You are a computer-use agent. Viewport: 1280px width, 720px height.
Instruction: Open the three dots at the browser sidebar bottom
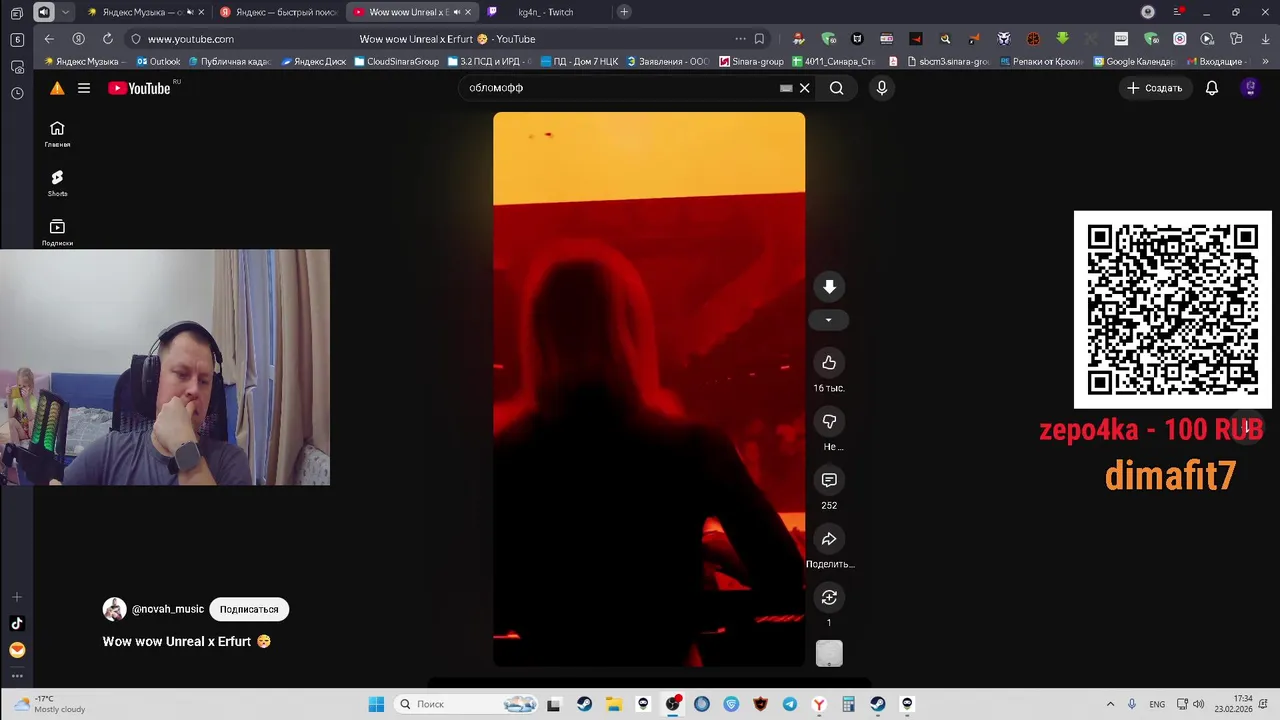17,676
